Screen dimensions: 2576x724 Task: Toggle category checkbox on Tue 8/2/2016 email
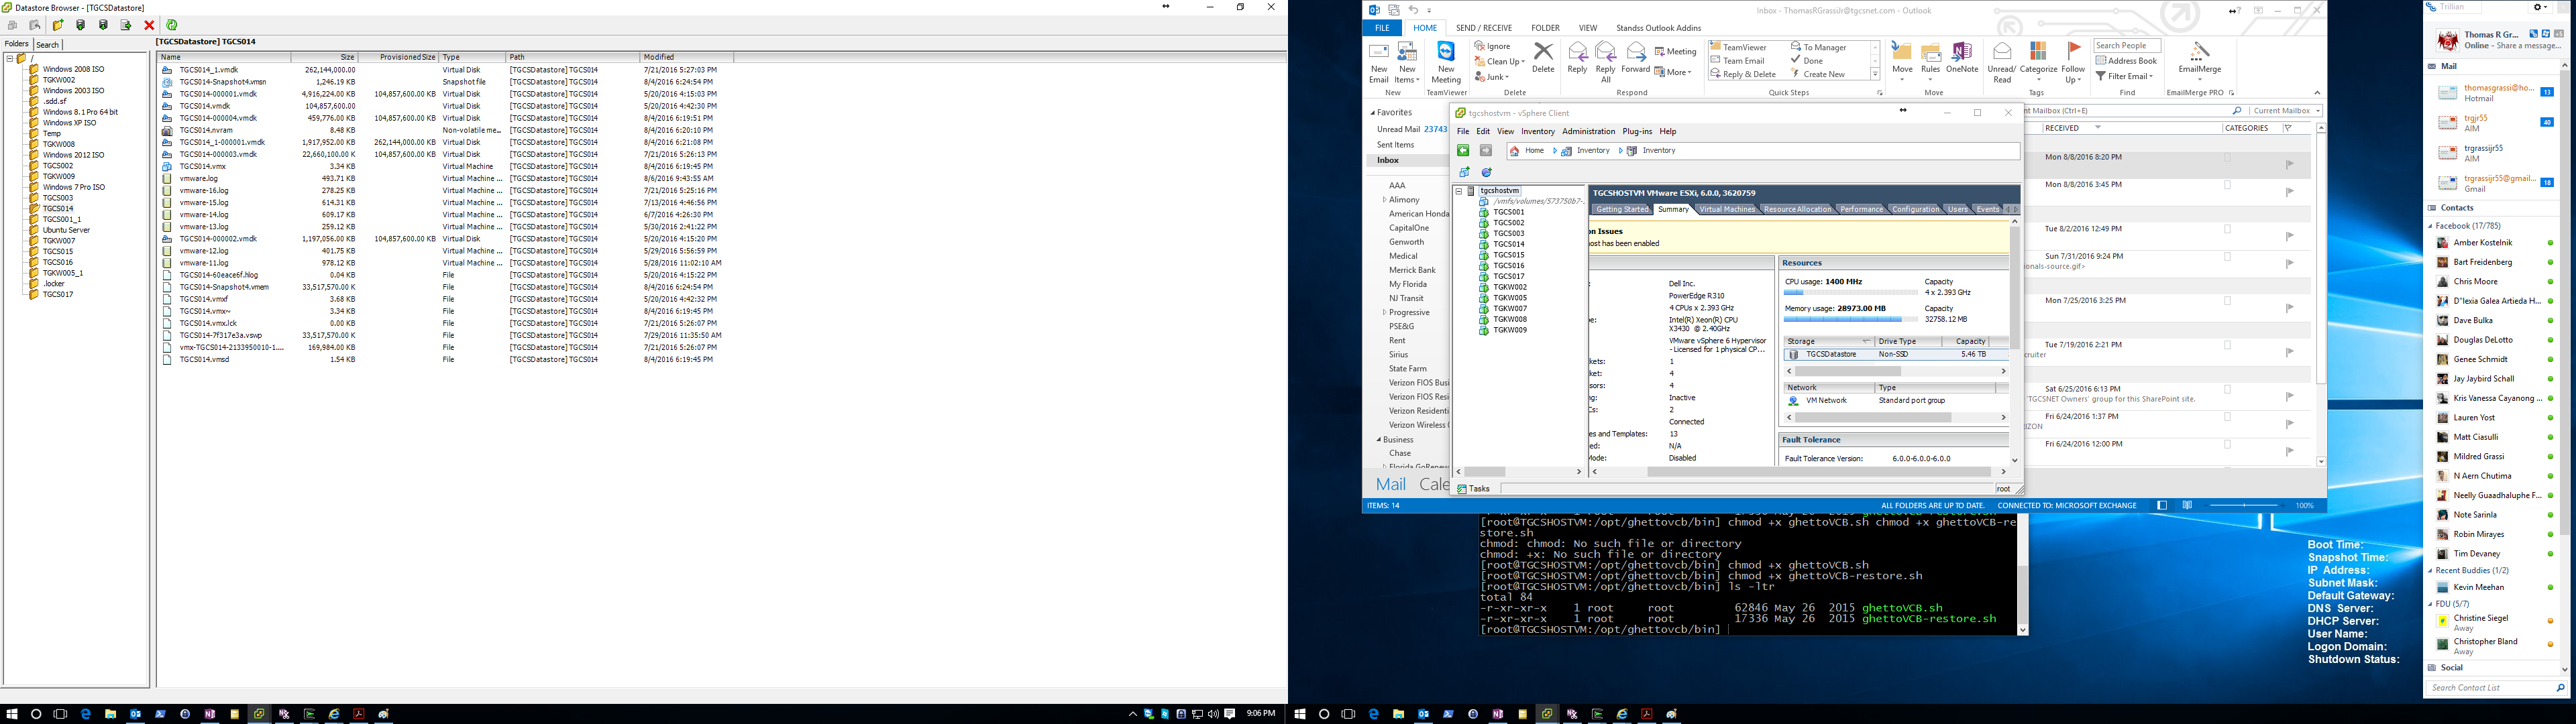tap(2227, 230)
